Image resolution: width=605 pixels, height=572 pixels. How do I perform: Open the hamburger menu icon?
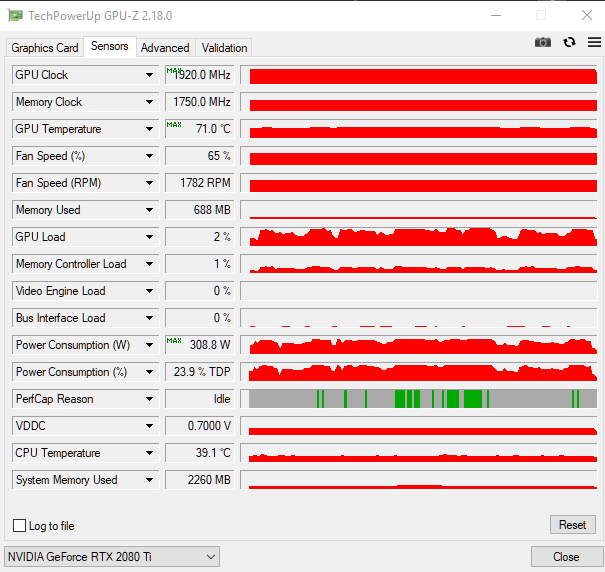[x=594, y=42]
